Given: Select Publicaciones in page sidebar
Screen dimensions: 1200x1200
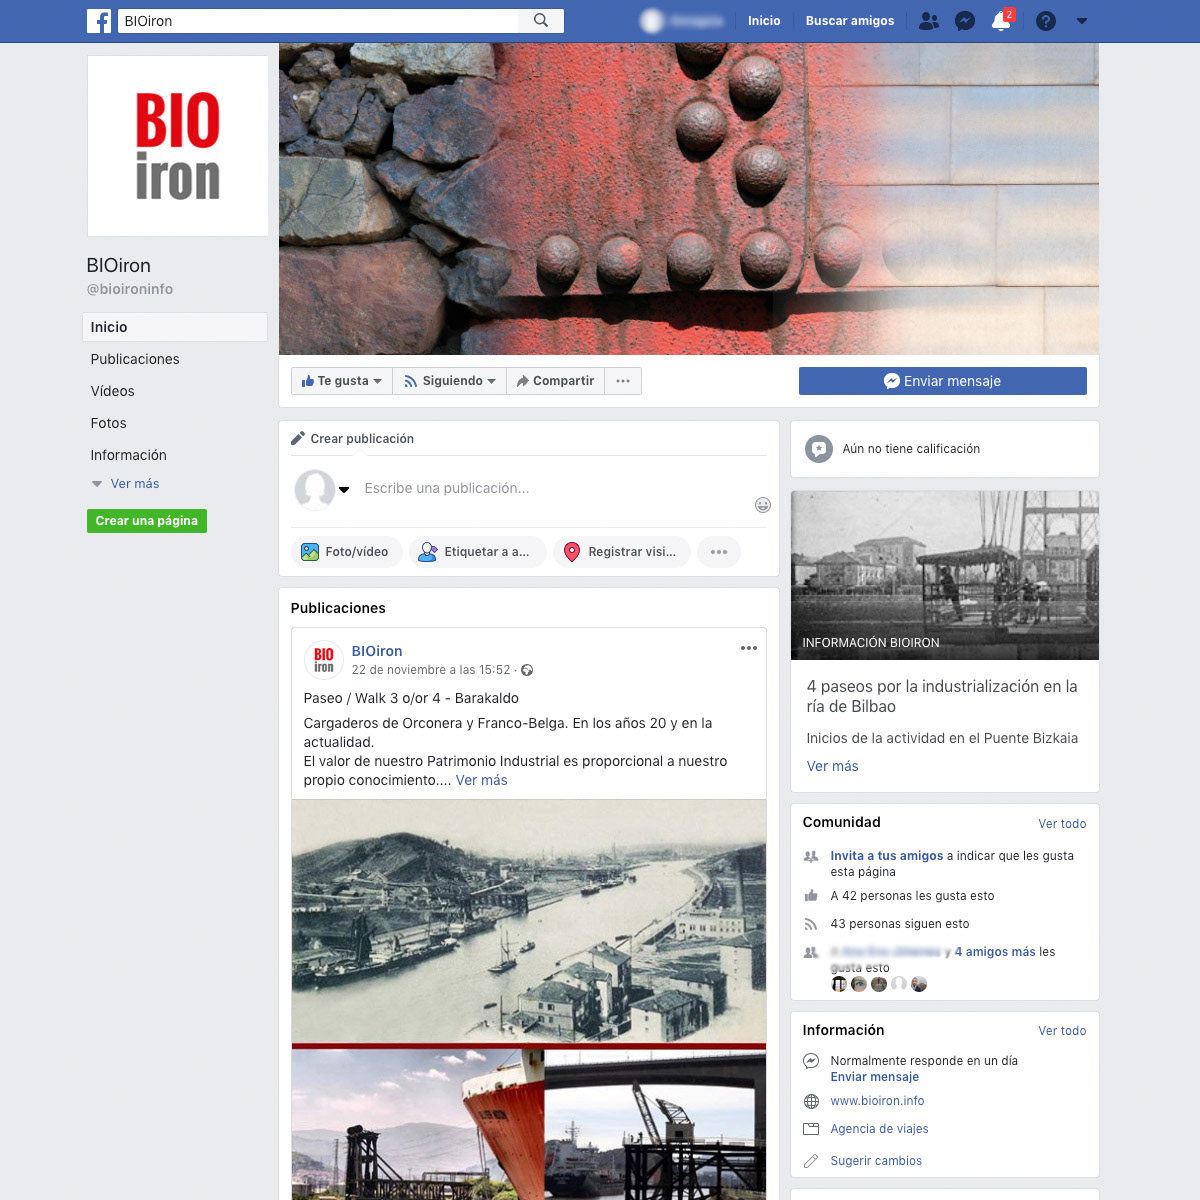Looking at the screenshot, I should coord(135,359).
